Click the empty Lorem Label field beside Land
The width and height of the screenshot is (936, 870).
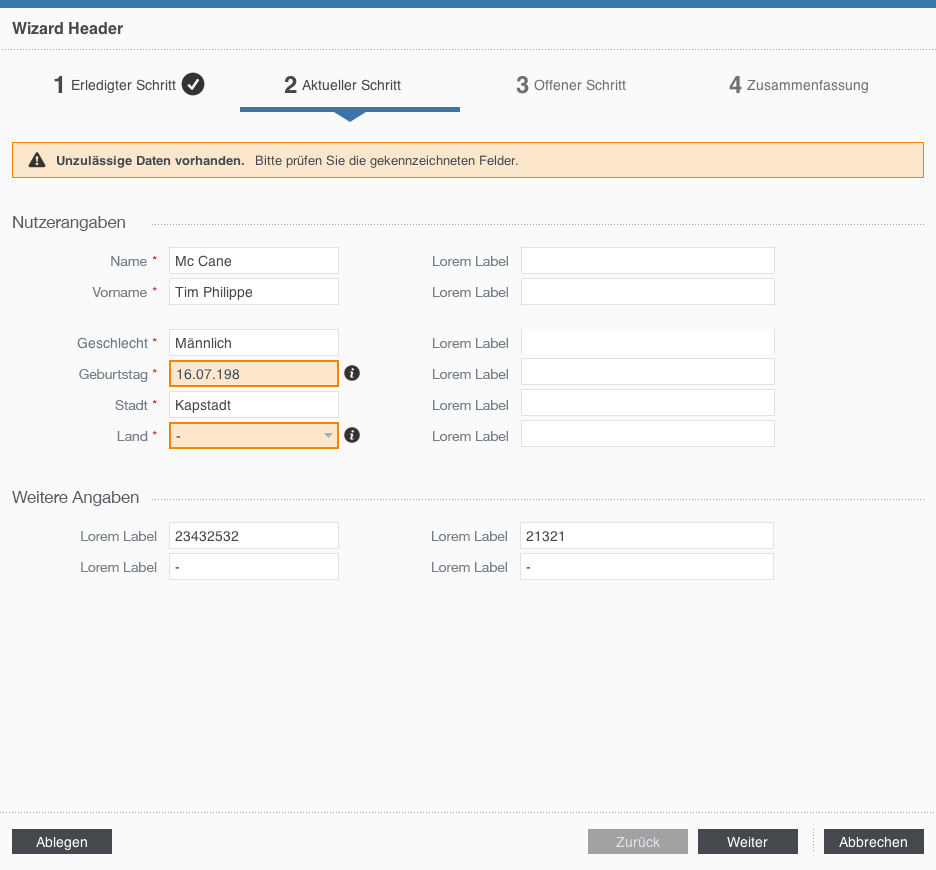[x=648, y=434]
